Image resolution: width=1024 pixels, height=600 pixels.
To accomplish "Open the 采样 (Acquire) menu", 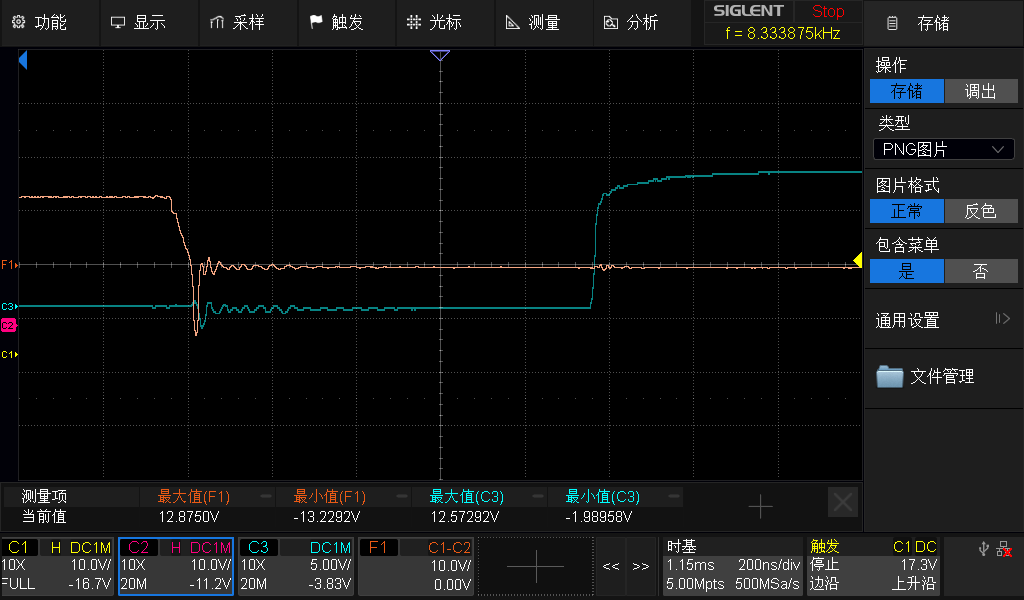I will [x=248, y=23].
